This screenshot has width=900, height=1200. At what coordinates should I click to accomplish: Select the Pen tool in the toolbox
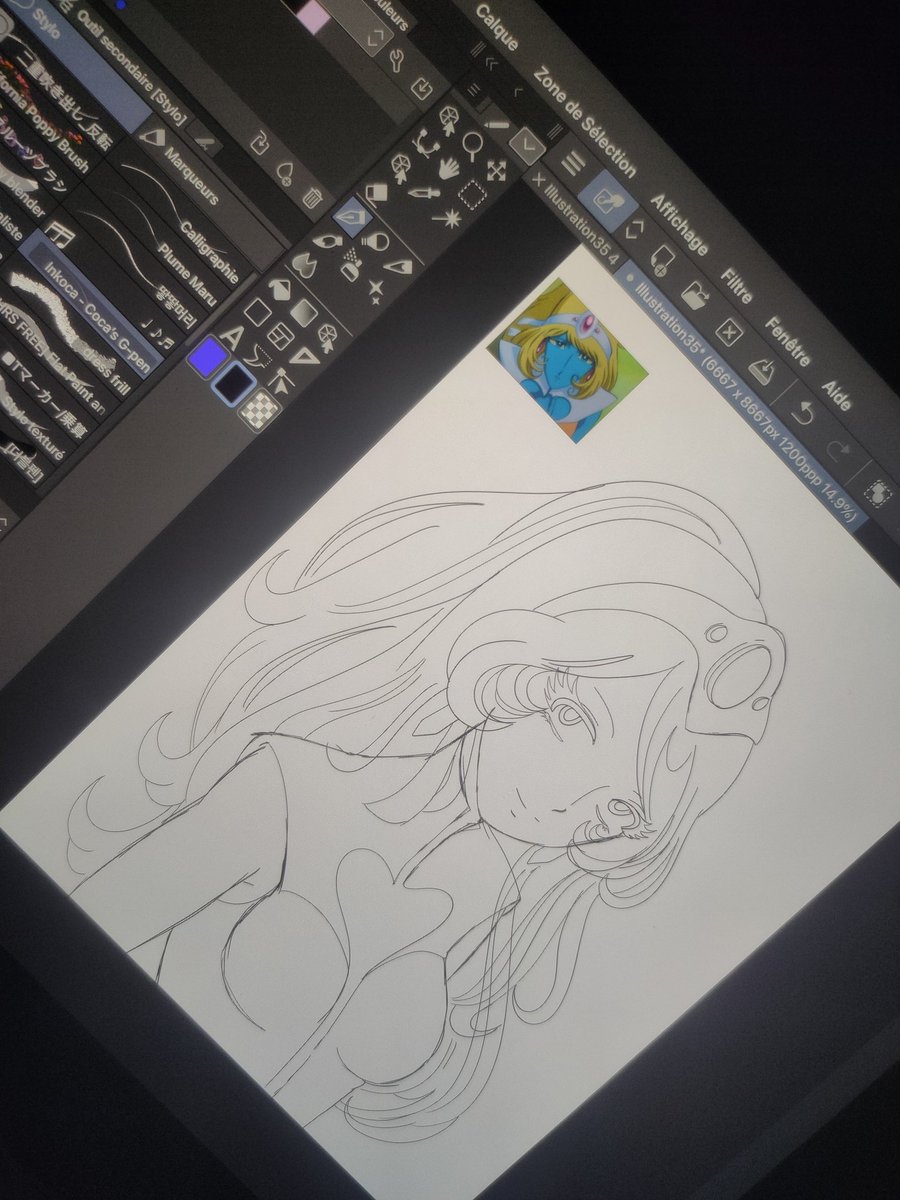[351, 216]
